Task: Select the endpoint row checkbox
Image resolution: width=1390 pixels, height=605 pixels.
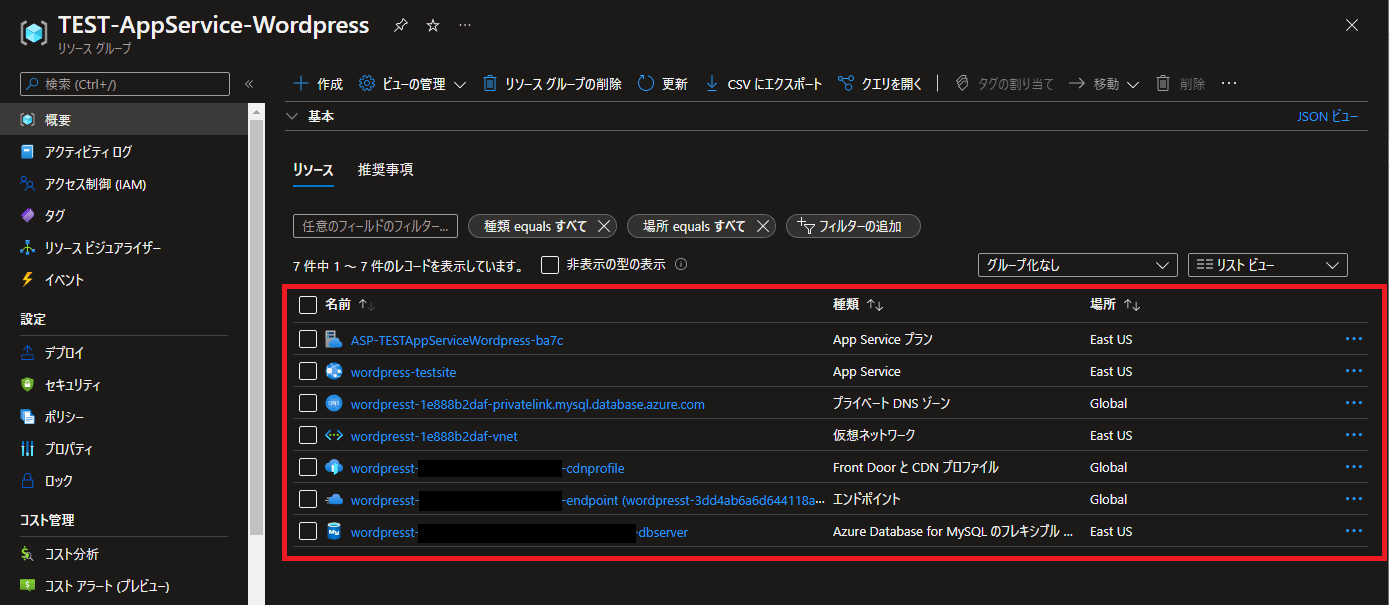Action: pyautogui.click(x=308, y=500)
